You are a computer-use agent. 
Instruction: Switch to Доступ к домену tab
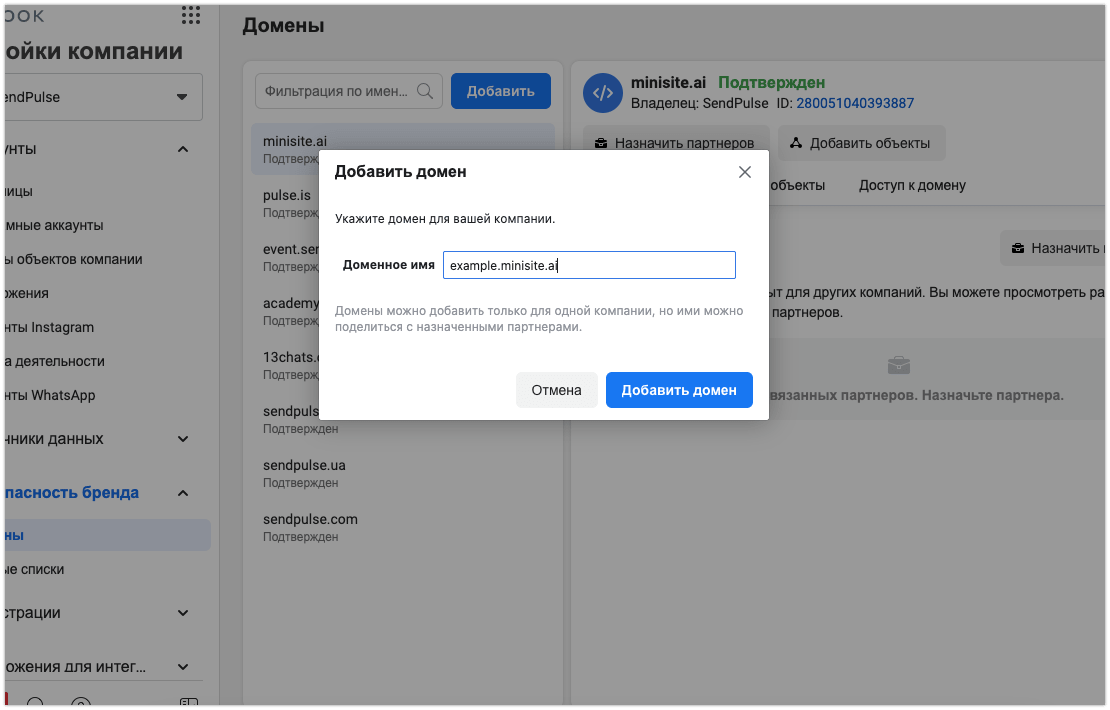pyautogui.click(x=912, y=185)
